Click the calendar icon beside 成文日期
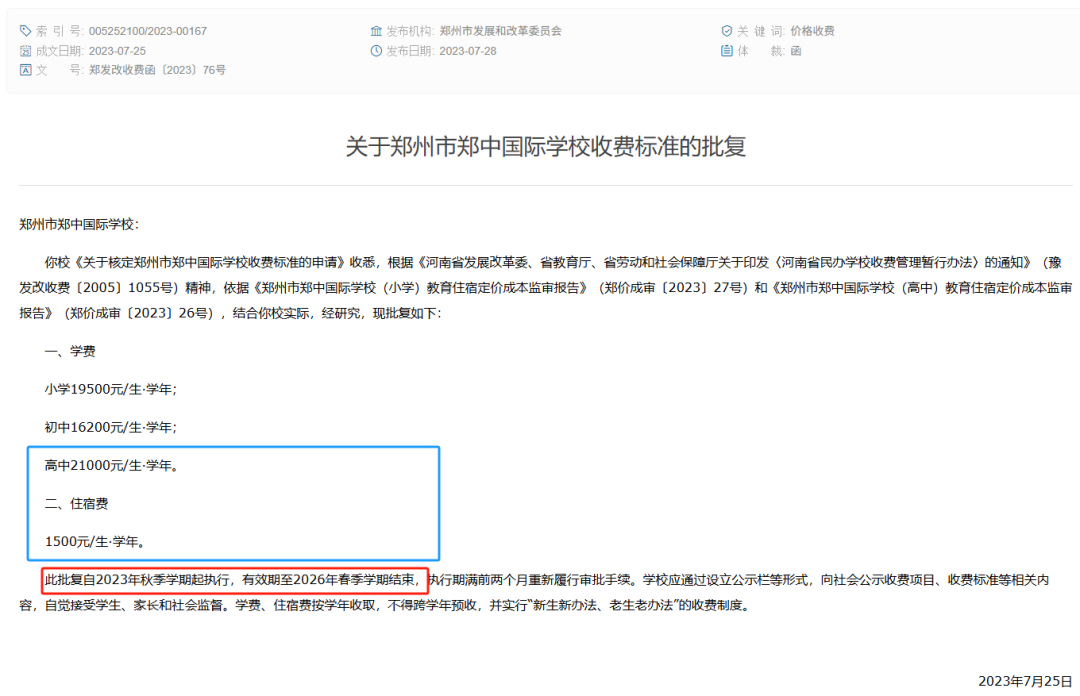Image resolution: width=1080 pixels, height=696 pixels. tap(26, 50)
